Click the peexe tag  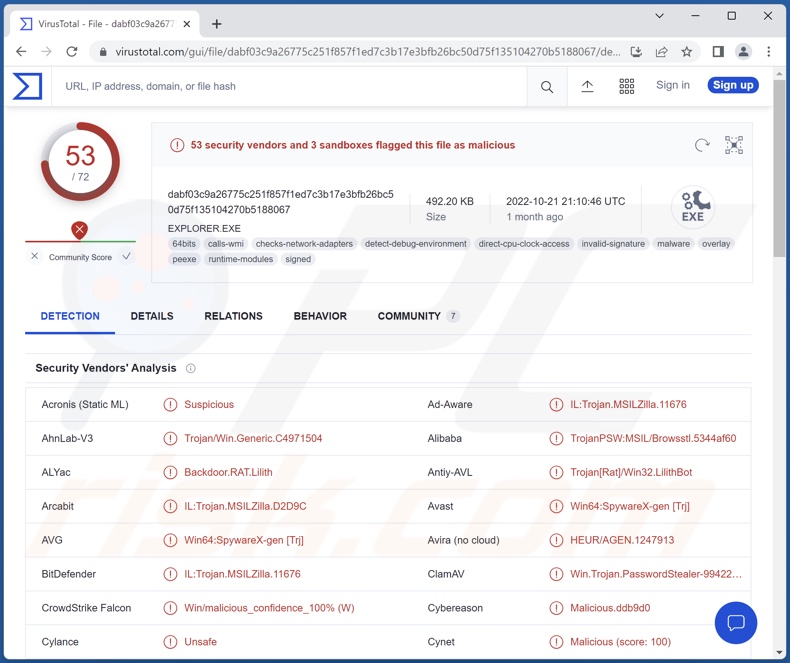(184, 259)
